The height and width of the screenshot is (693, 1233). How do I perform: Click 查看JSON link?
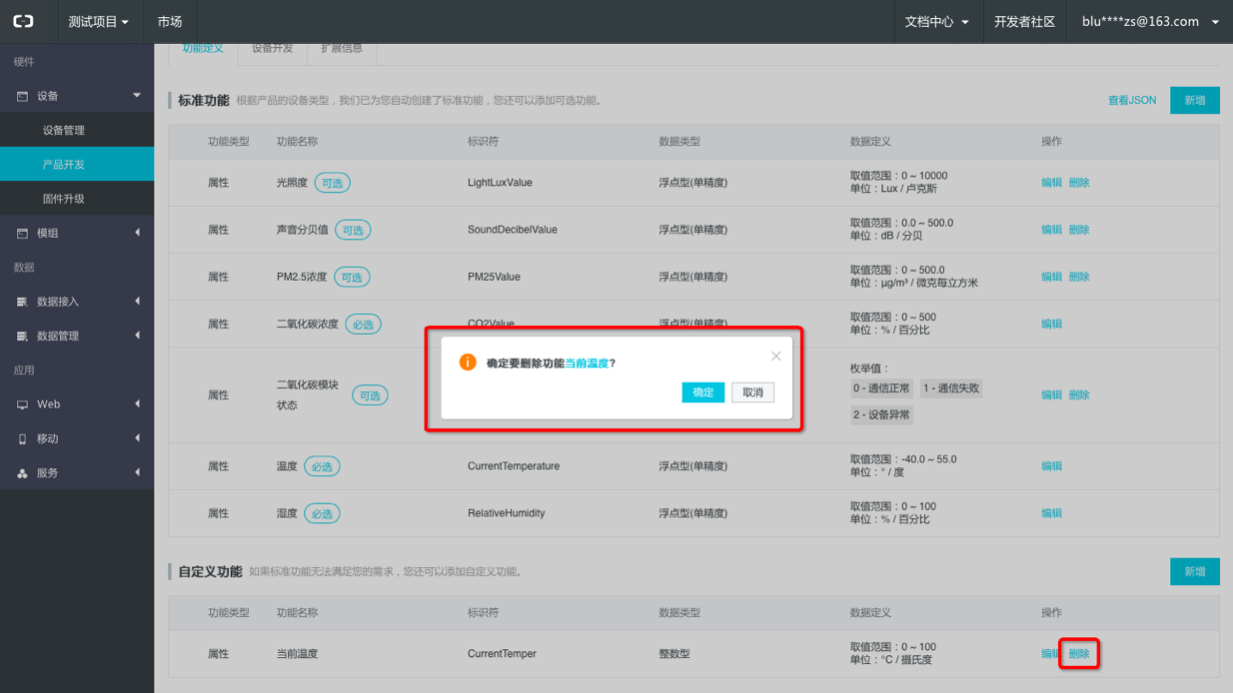[1131, 100]
